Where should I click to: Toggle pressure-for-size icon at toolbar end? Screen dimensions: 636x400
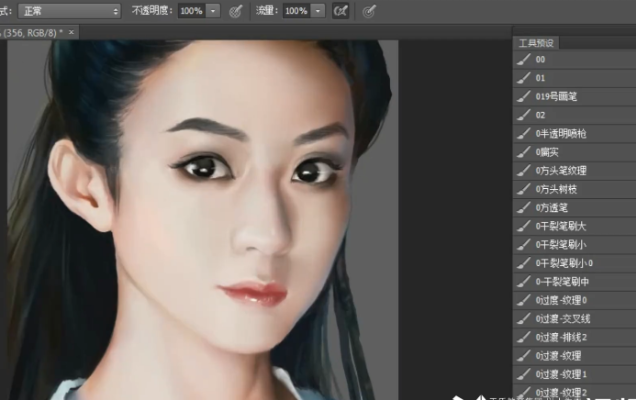(369, 11)
